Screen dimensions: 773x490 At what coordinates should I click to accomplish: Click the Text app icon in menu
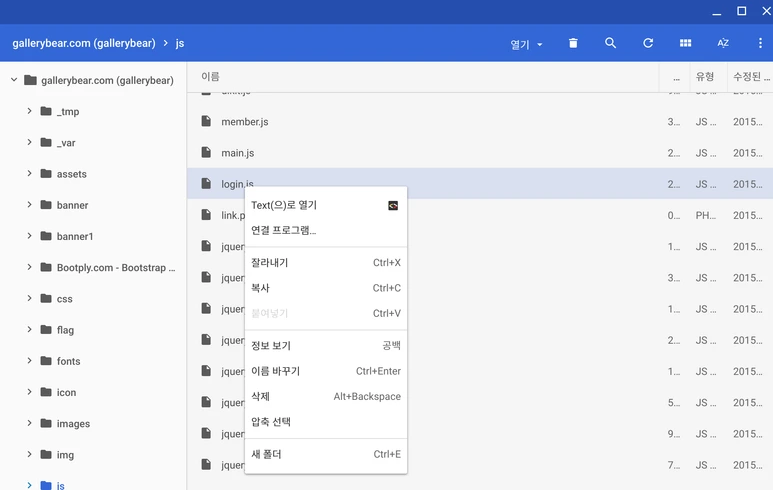(x=393, y=206)
